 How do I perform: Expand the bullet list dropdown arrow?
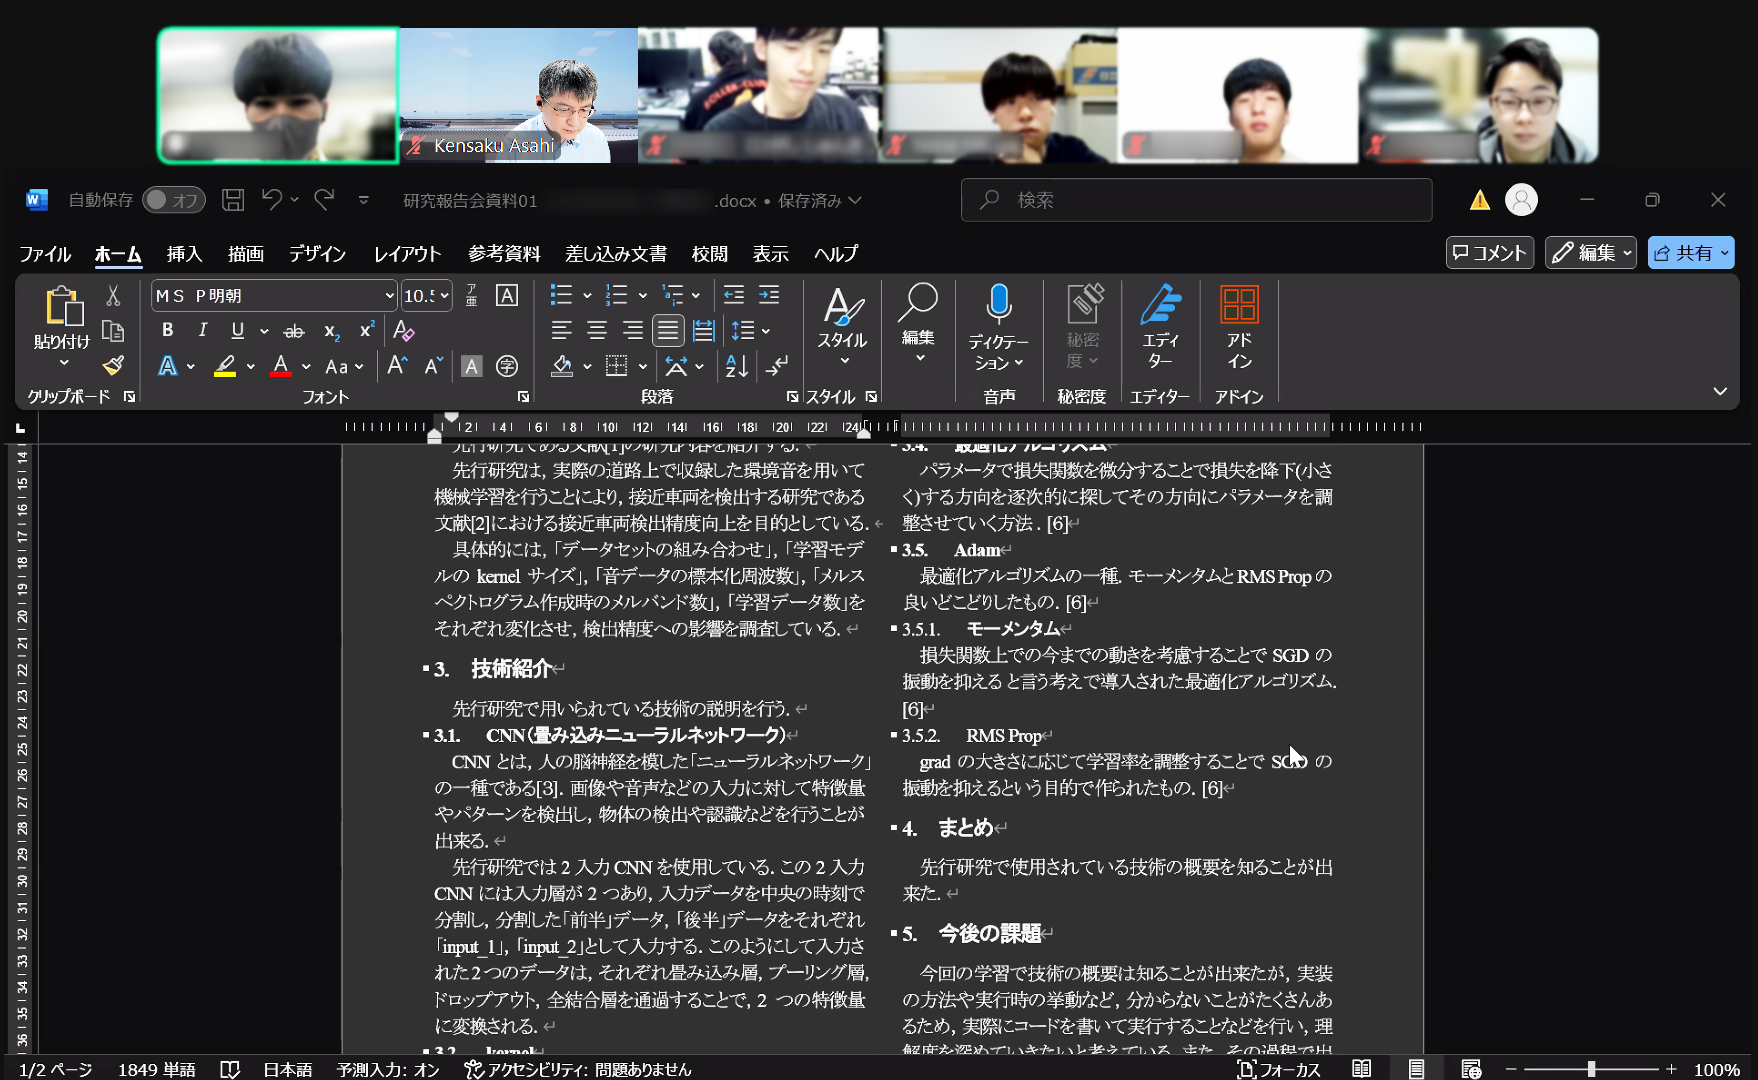click(x=587, y=295)
